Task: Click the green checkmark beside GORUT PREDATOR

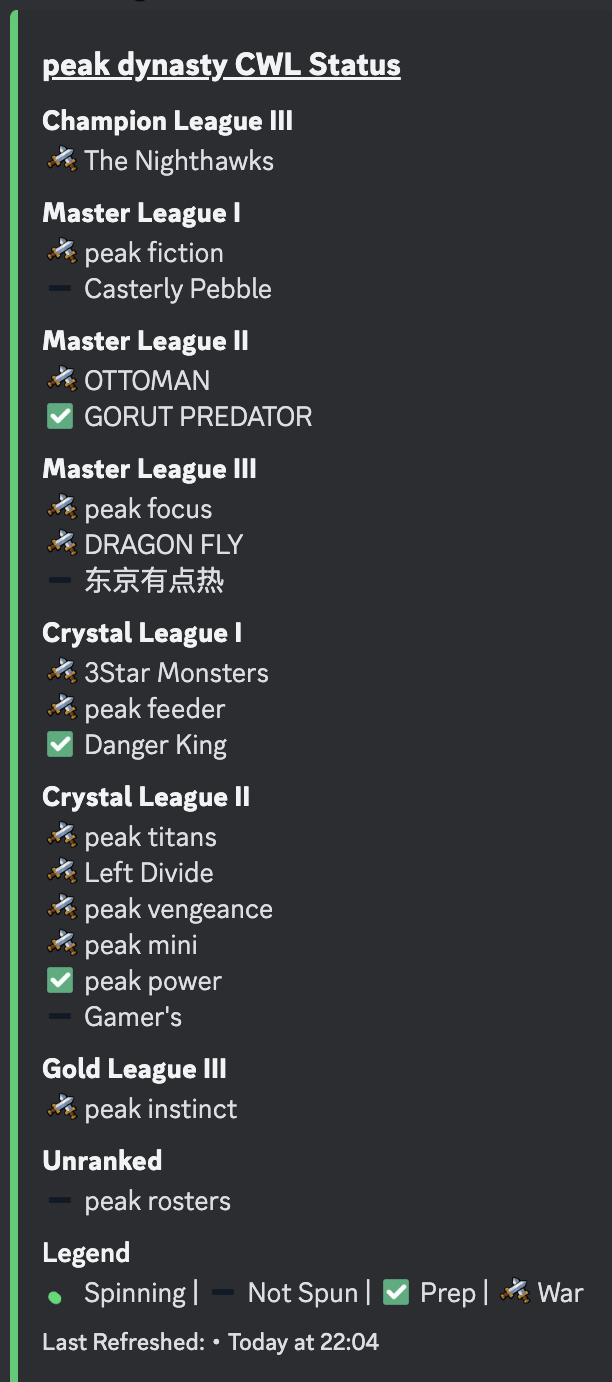Action: pyautogui.click(x=60, y=416)
